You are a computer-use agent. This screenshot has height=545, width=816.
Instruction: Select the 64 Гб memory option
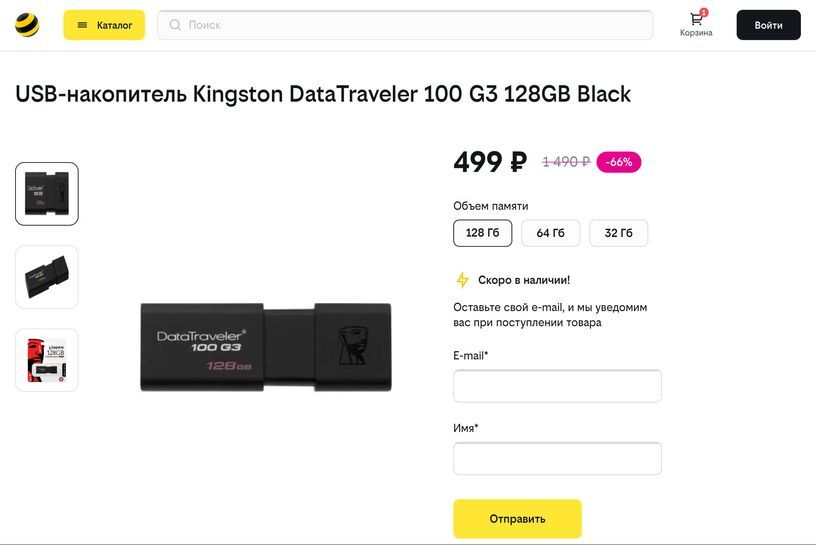tap(550, 233)
